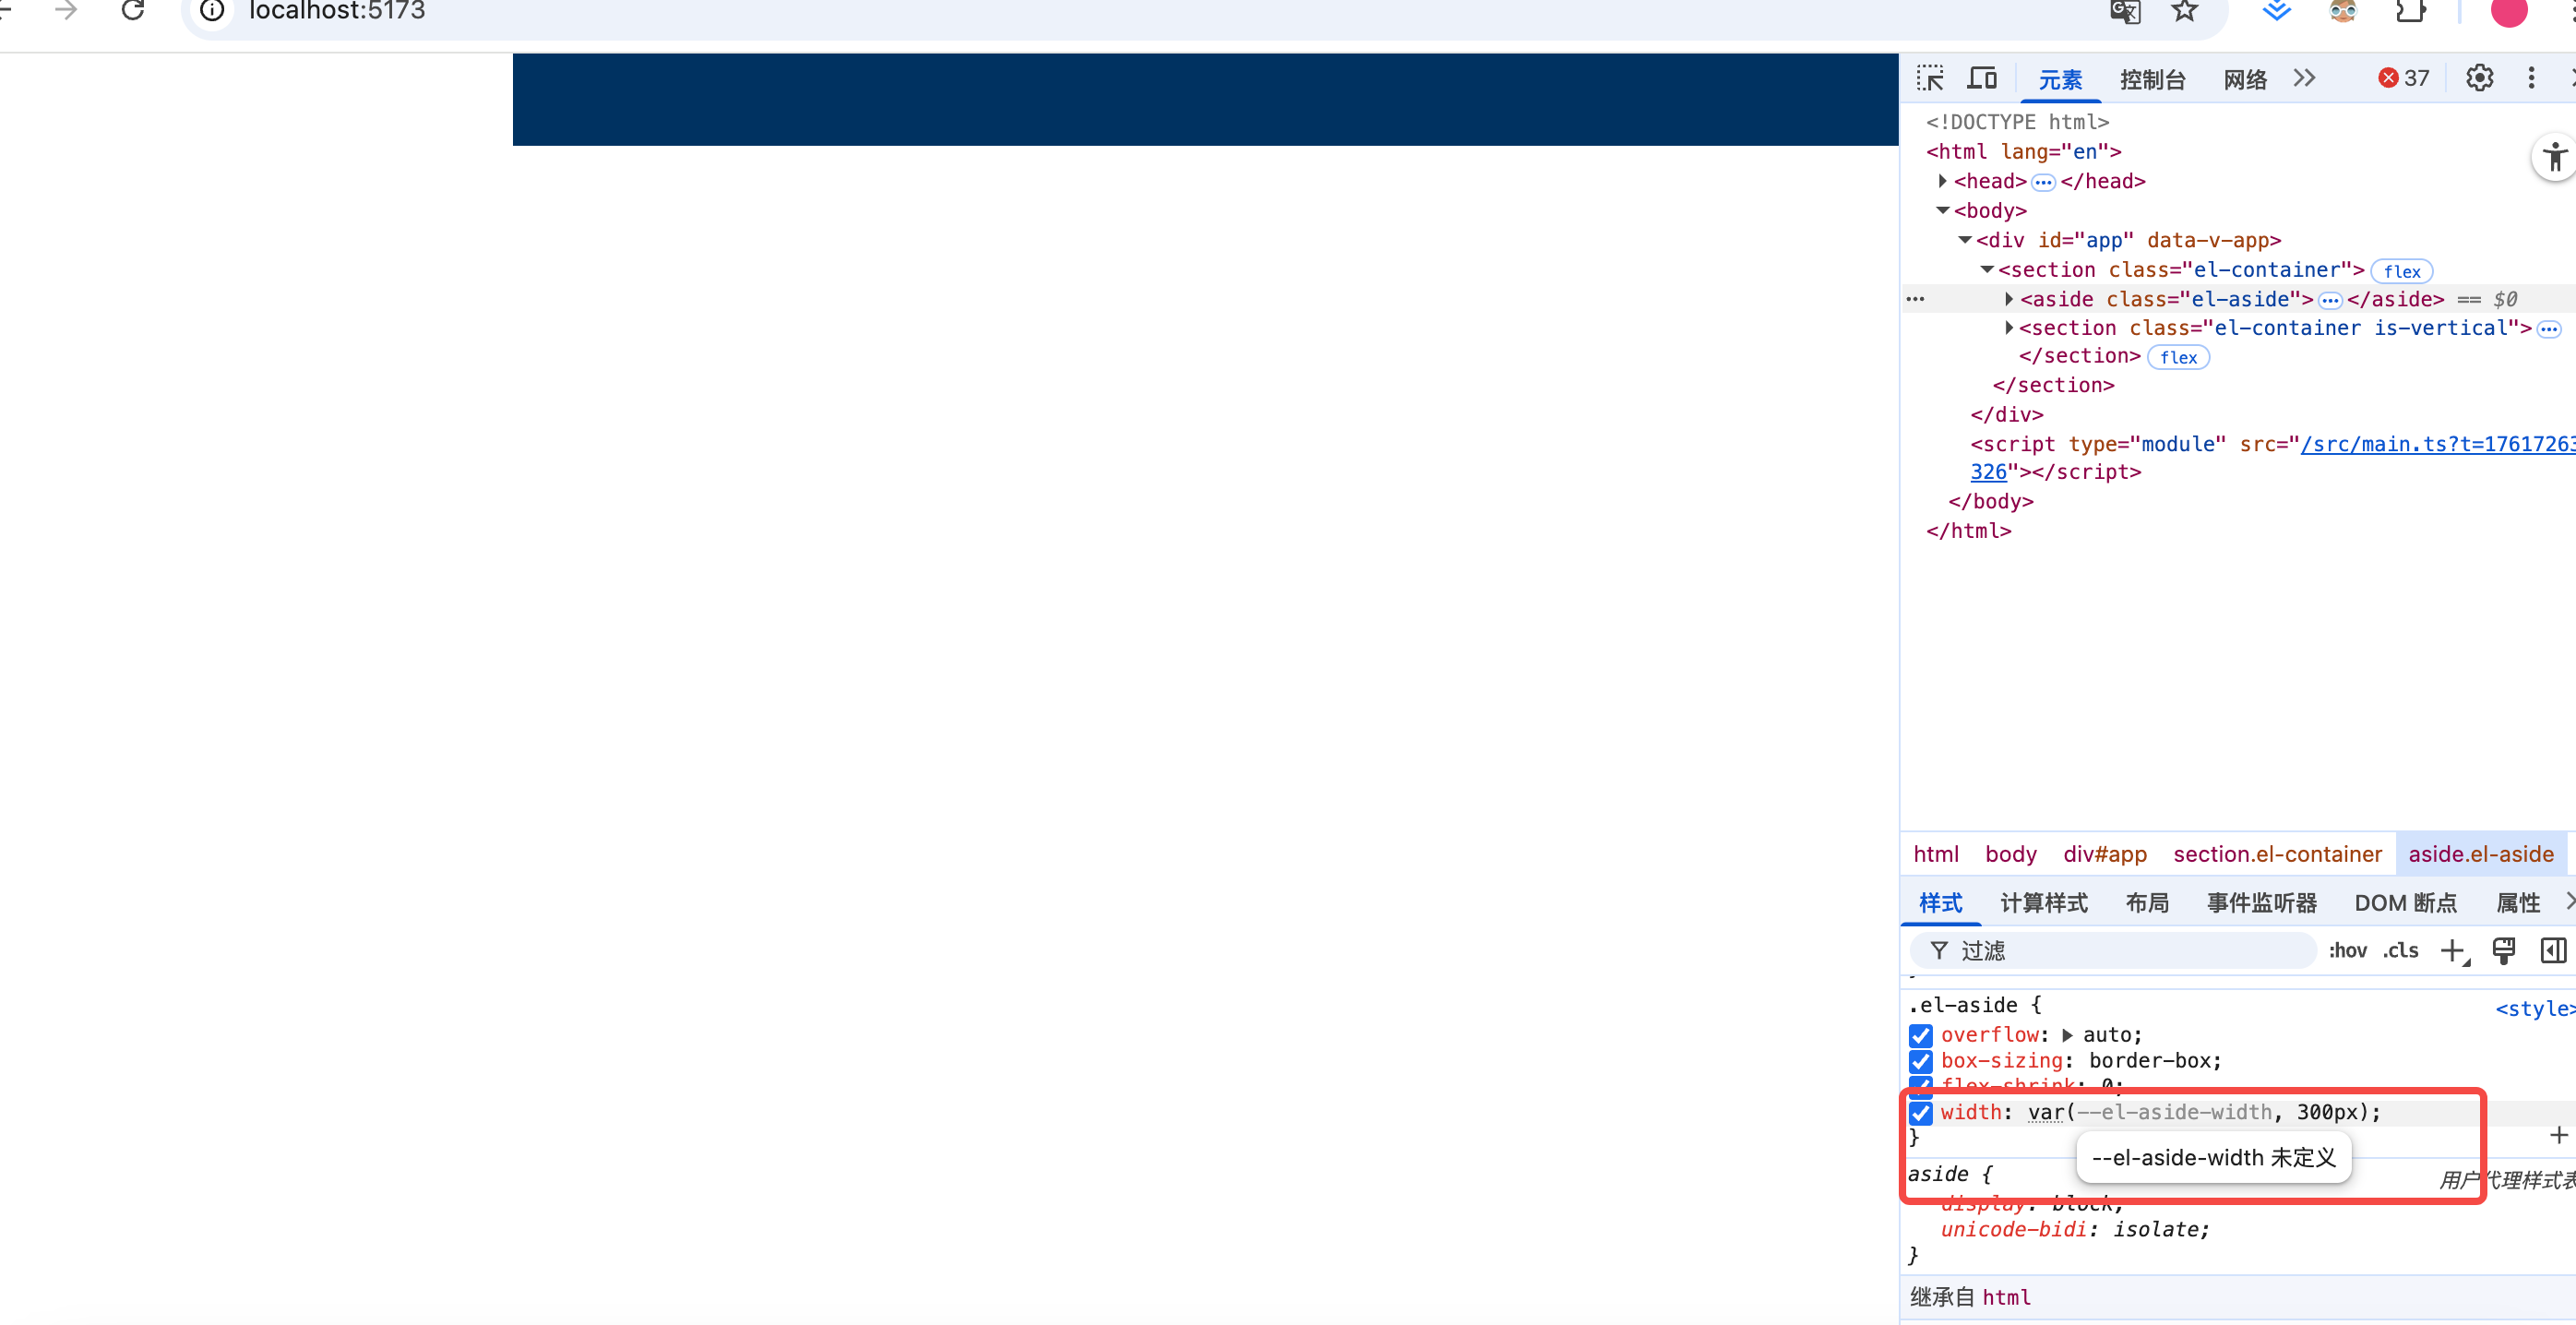The height and width of the screenshot is (1325, 2576).
Task: Reload the localhost page
Action: pyautogui.click(x=133, y=11)
